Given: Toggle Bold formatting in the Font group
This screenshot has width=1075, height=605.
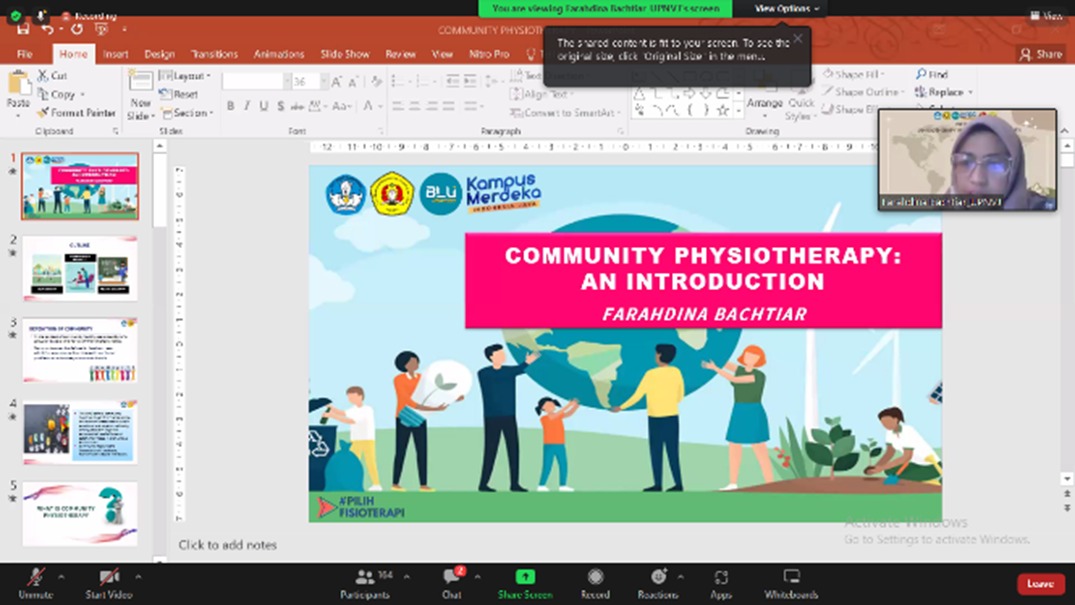Looking at the screenshot, I should coord(230,106).
